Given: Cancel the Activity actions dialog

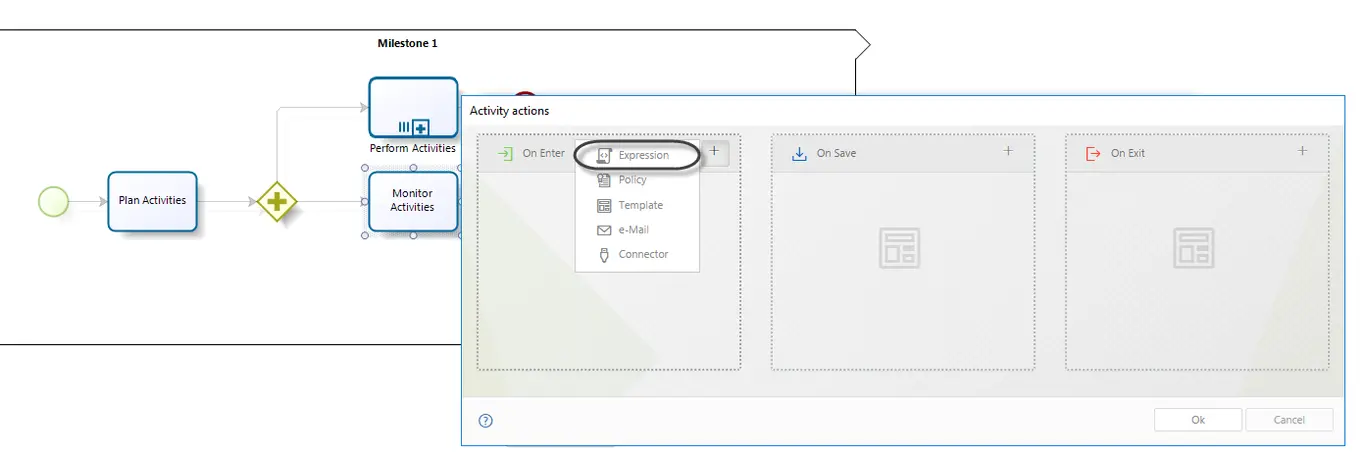Looking at the screenshot, I should 1289,420.
